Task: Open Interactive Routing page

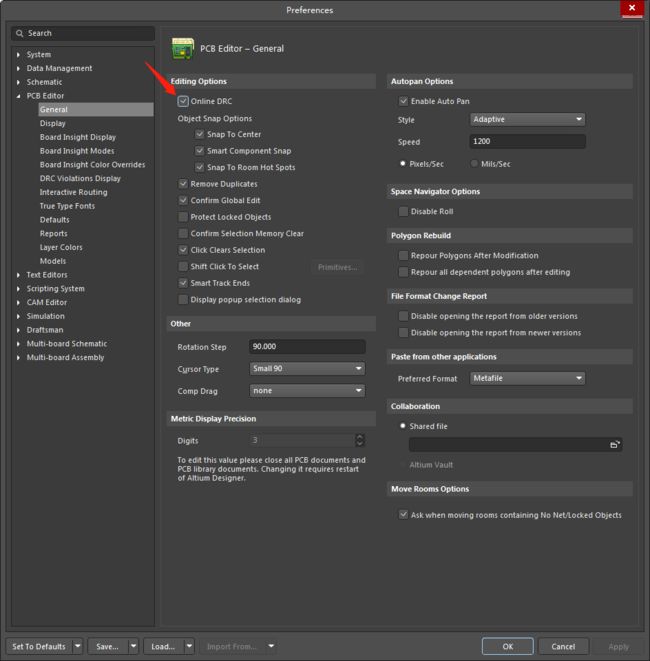Action: tap(73, 192)
